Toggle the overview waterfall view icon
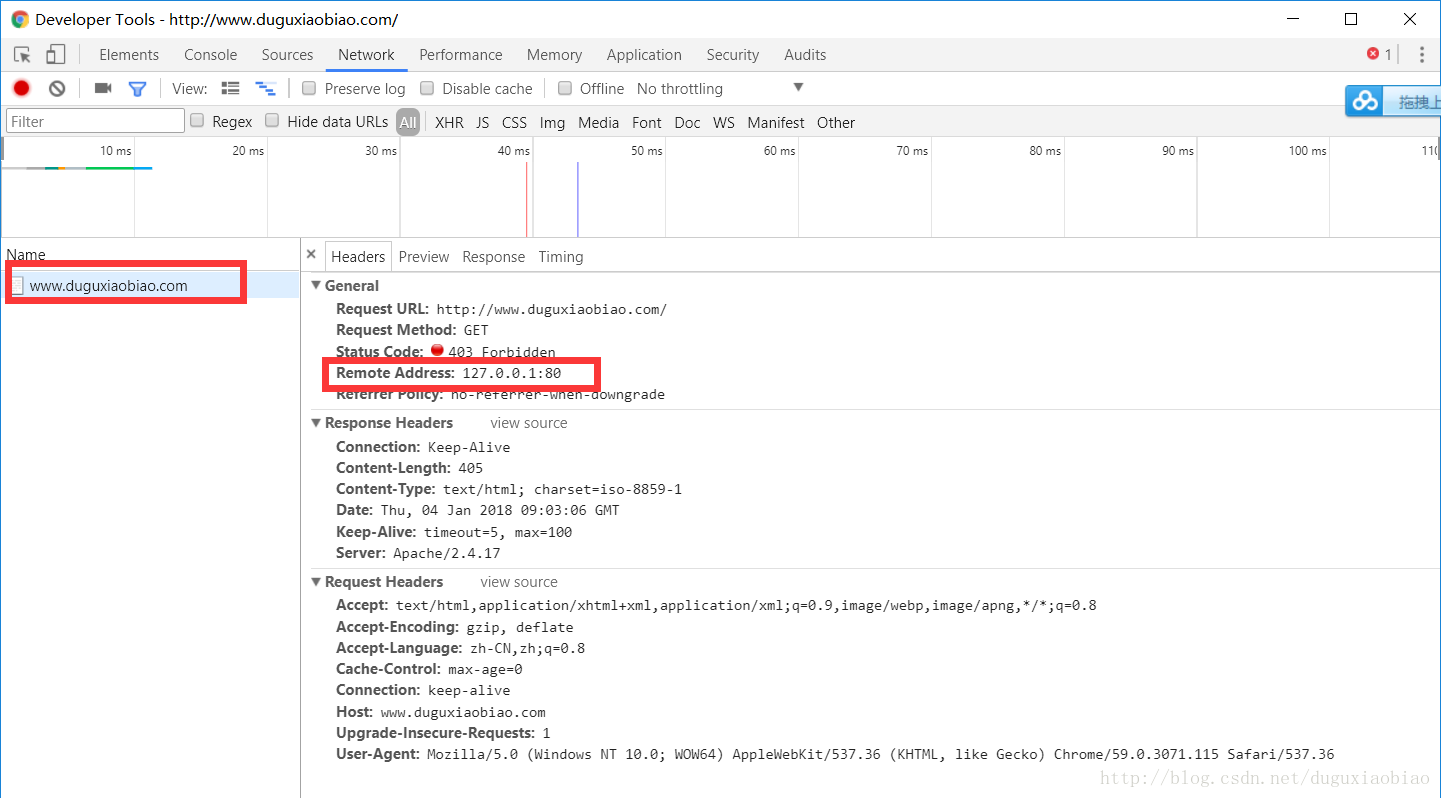The width and height of the screenshot is (1441, 798). (x=265, y=88)
